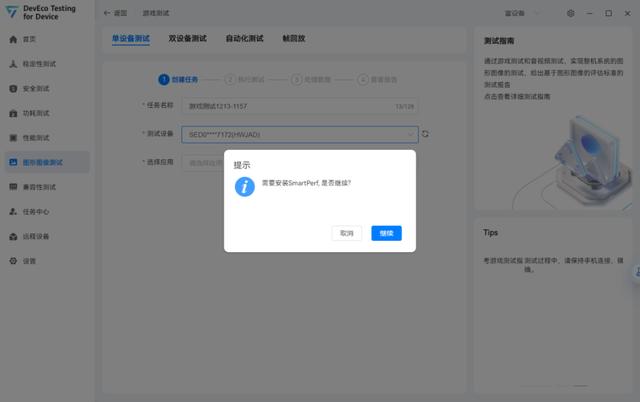
Task: Click step 2 执行测试
Action: [244, 80]
